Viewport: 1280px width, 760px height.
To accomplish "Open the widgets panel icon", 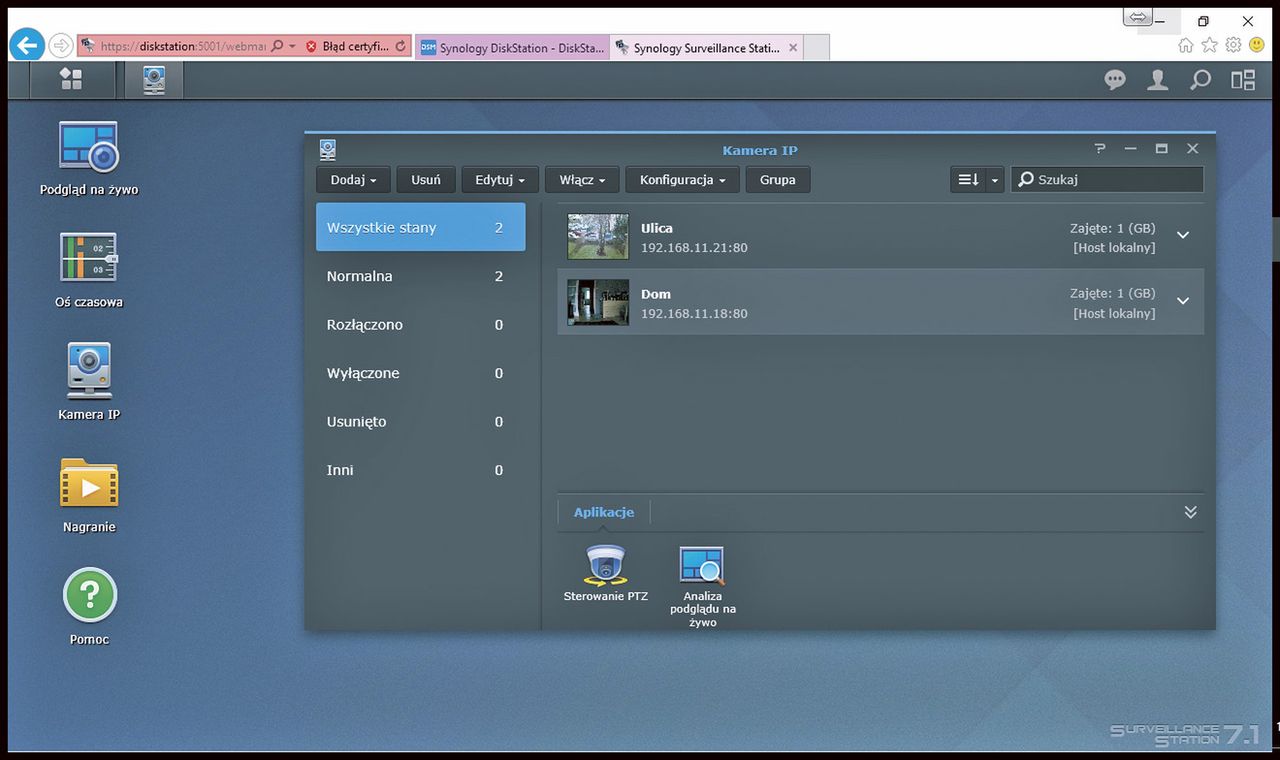I will [x=1243, y=81].
